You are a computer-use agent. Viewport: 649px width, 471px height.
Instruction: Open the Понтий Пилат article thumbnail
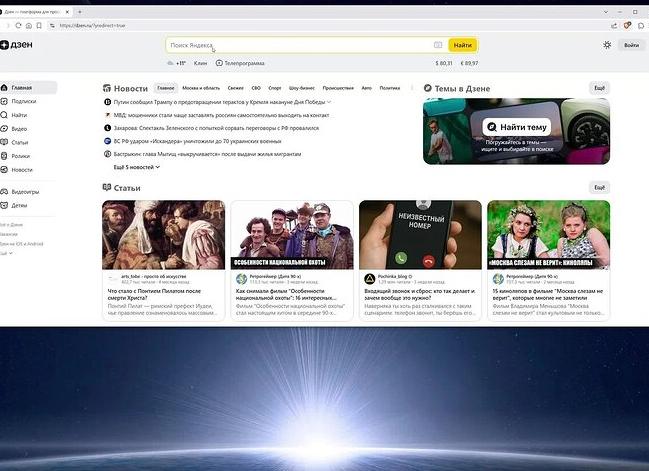pyautogui.click(x=163, y=235)
